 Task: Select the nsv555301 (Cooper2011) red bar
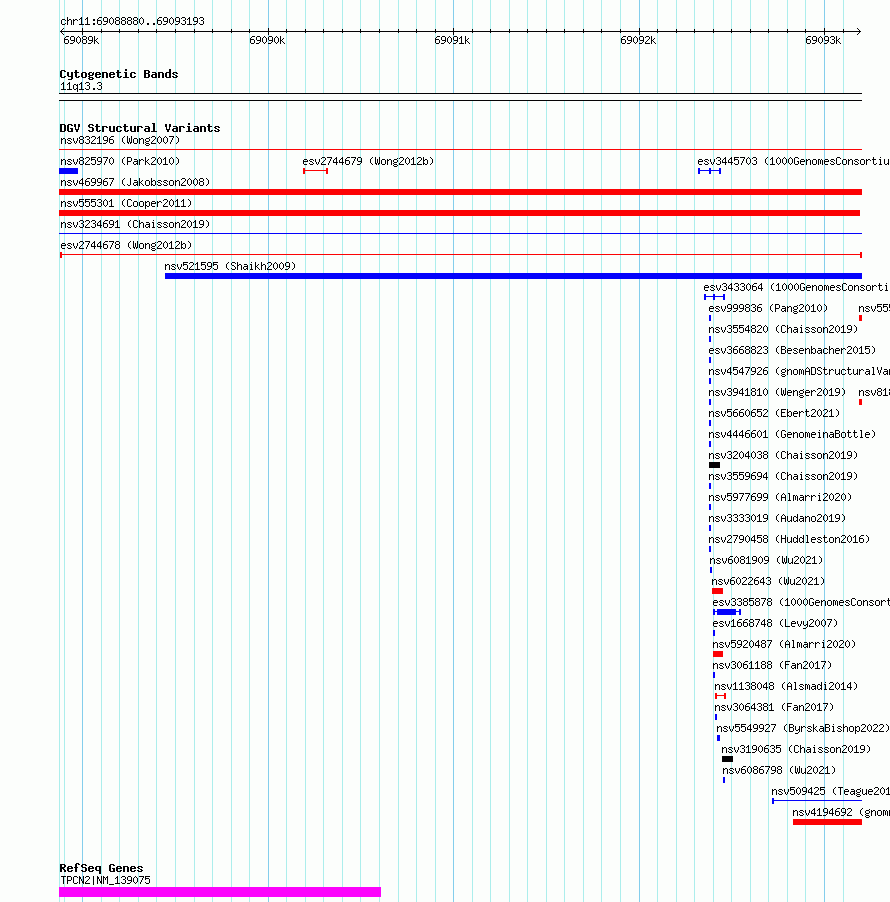click(x=460, y=213)
